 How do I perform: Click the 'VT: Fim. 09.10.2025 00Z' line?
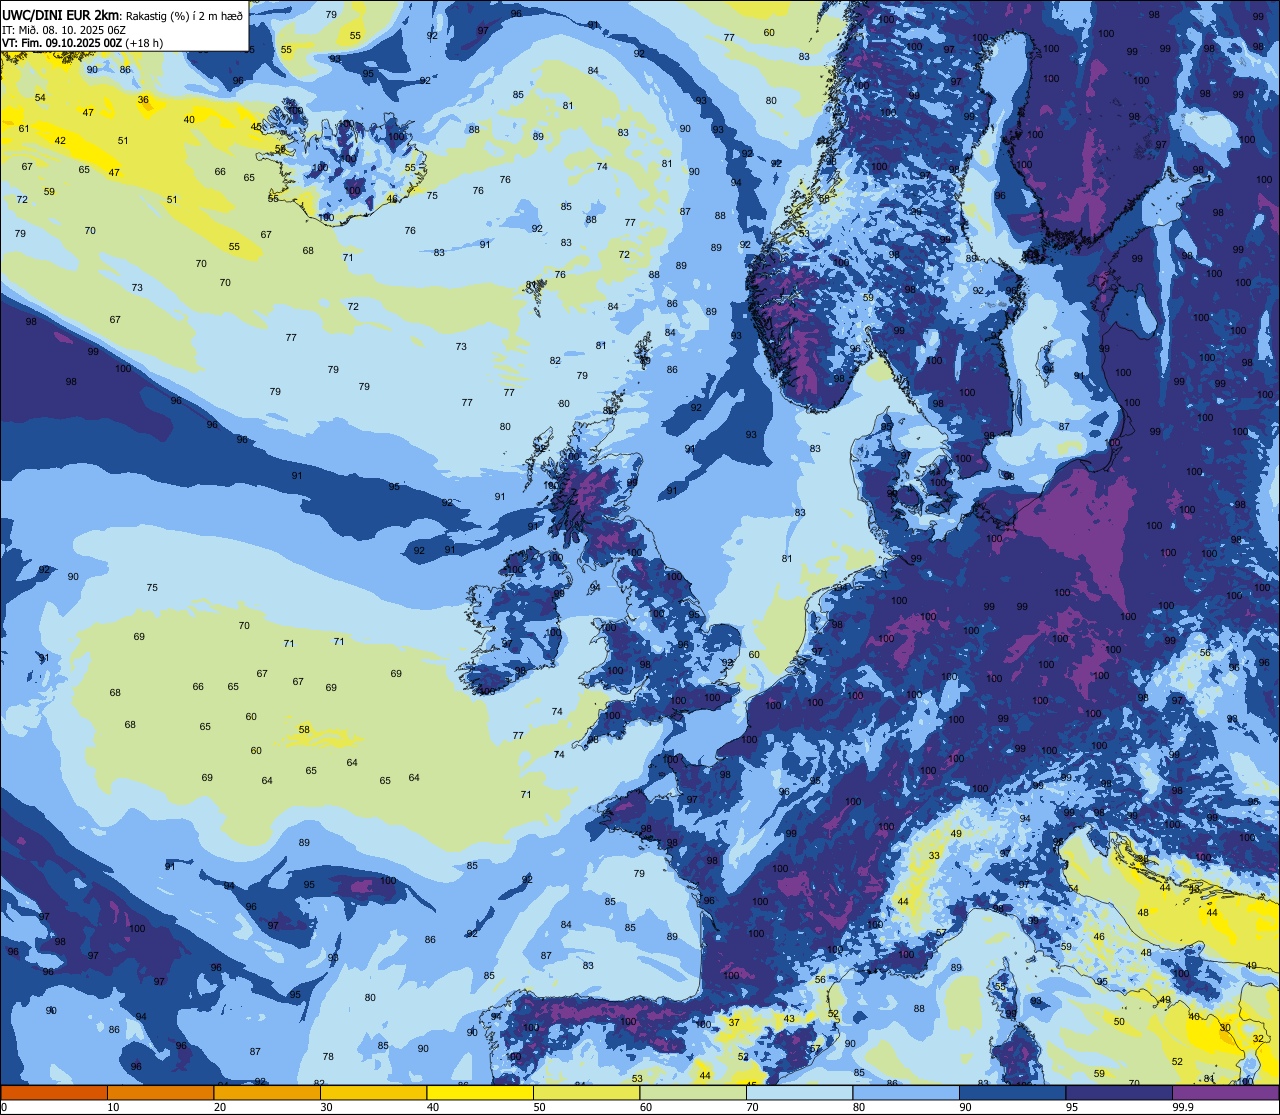(x=62, y=43)
